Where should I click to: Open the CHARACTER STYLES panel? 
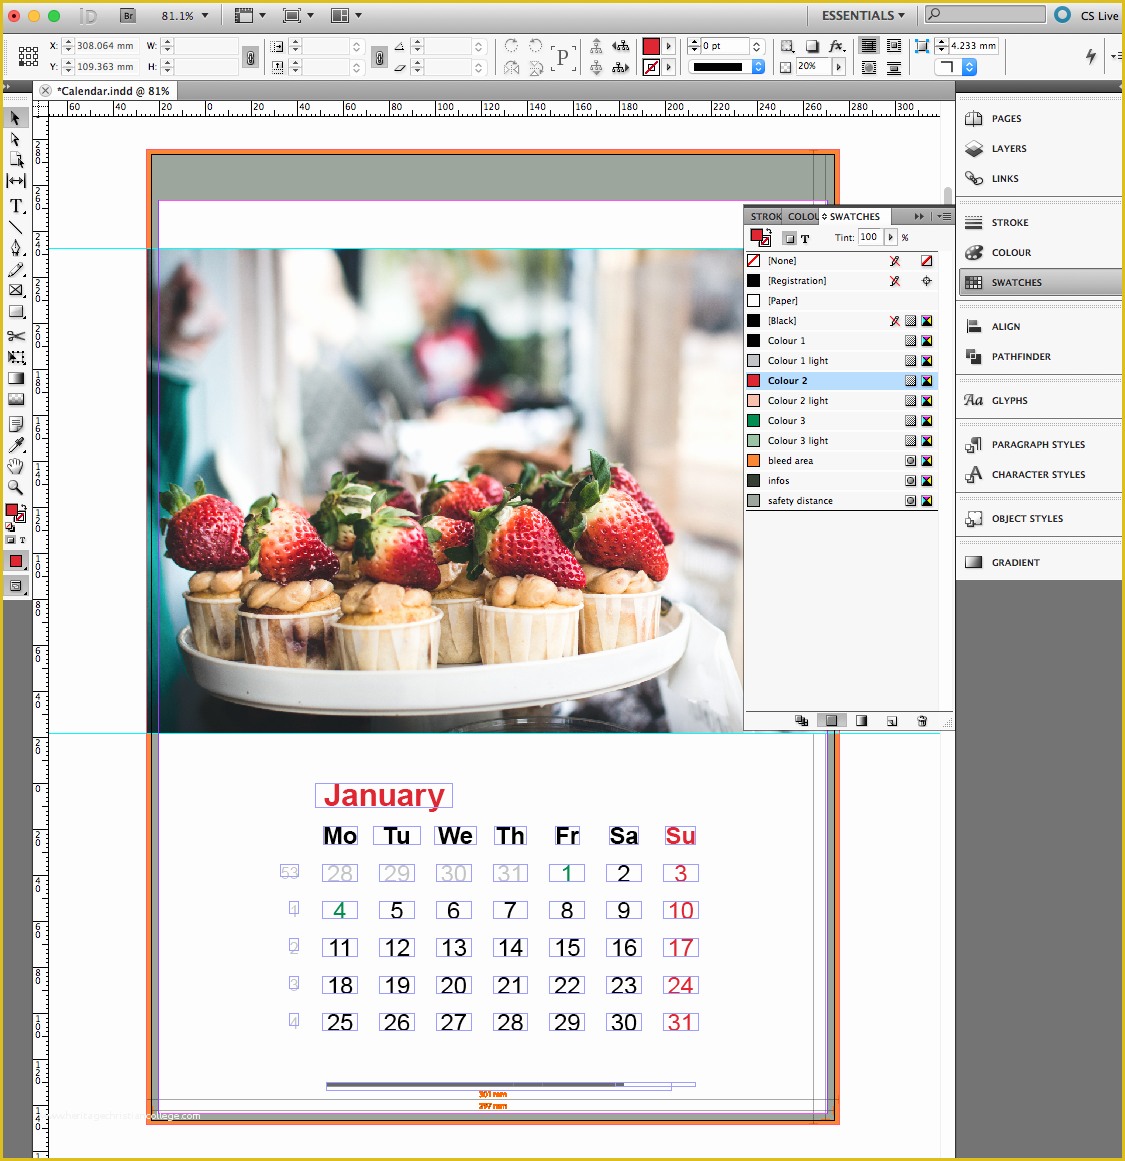click(x=1038, y=474)
